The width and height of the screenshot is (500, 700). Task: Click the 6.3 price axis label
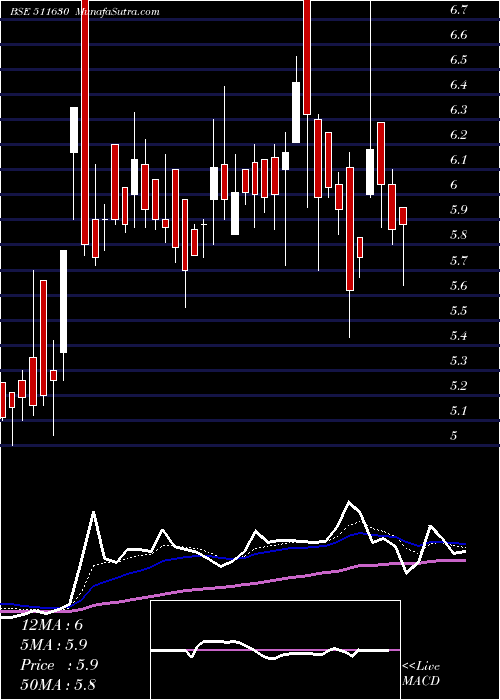pyautogui.click(x=459, y=110)
